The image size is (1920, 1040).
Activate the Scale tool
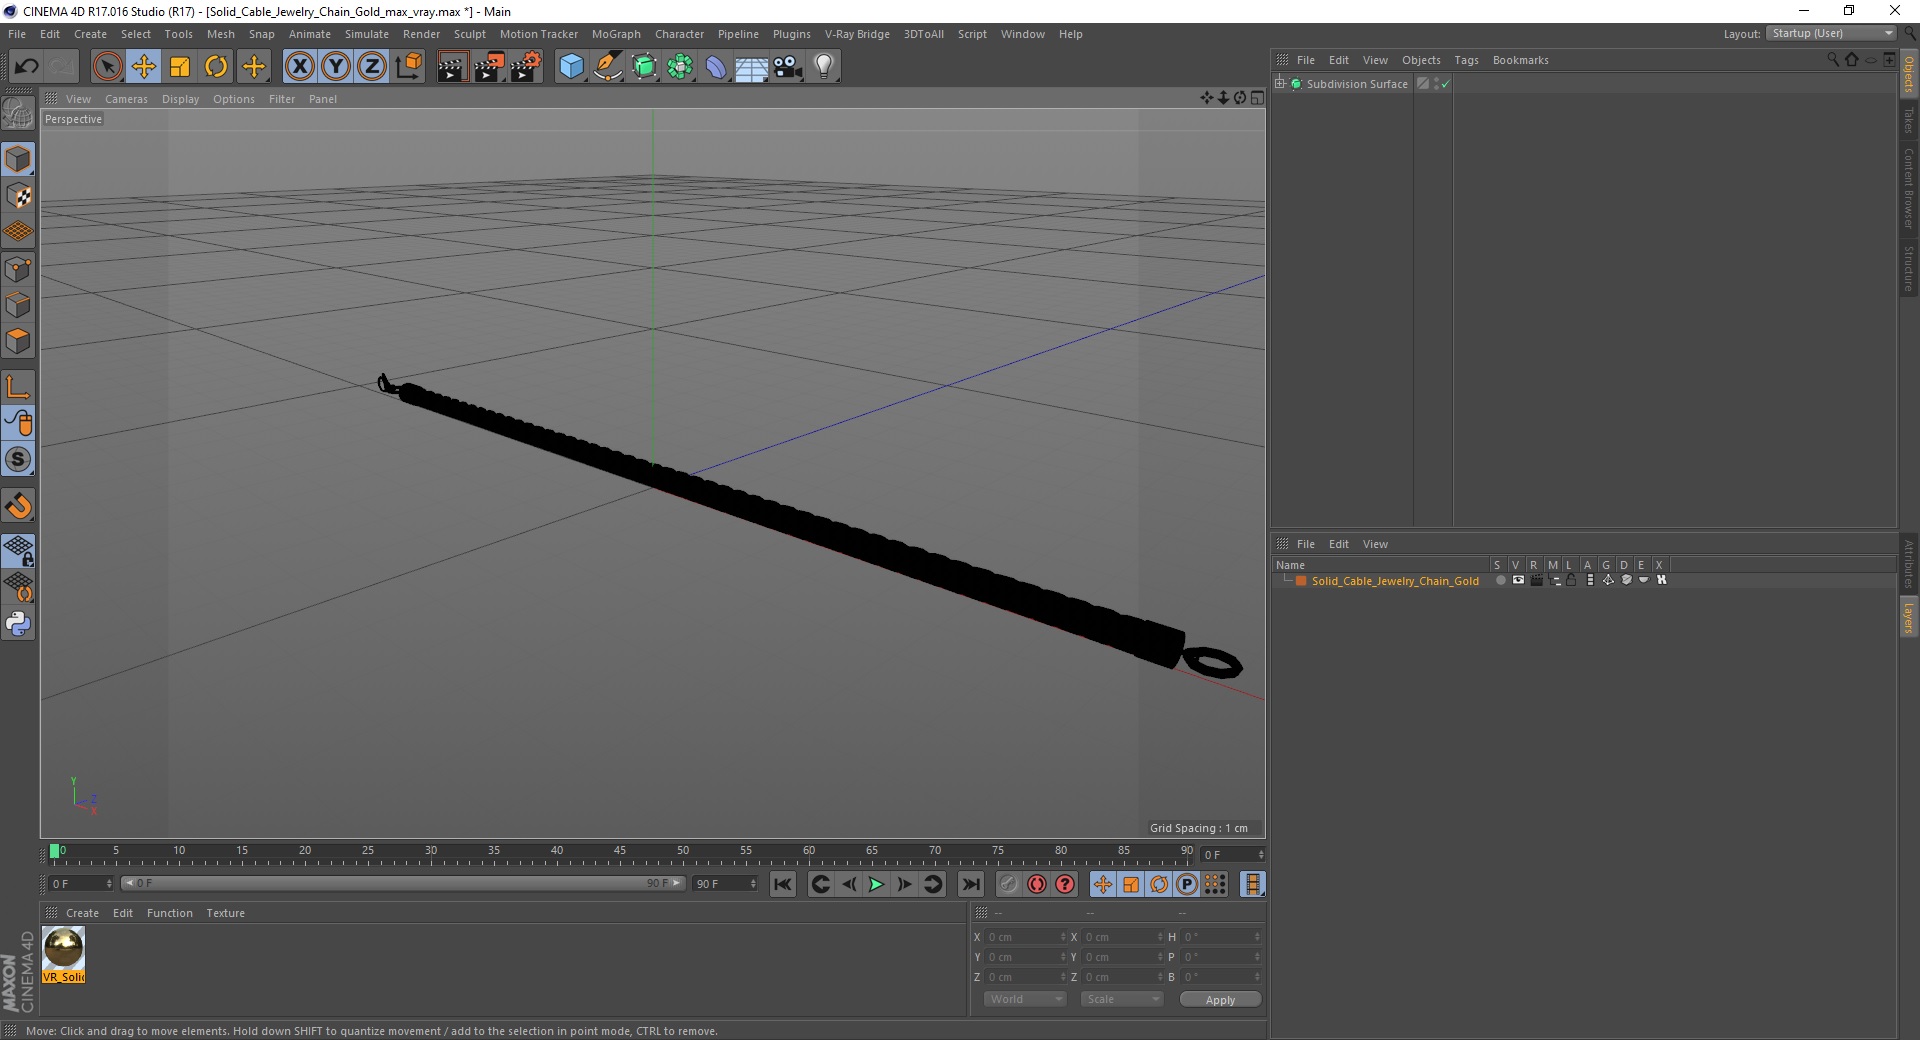coord(180,67)
